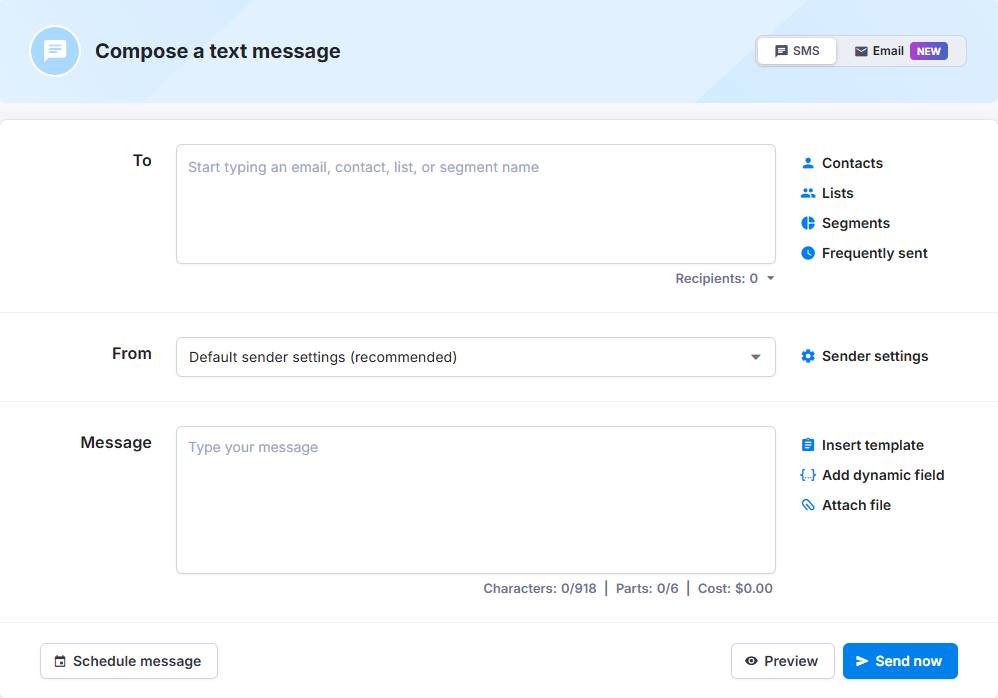This screenshot has height=698, width=998.
Task: Click the Add dynamic field braces icon
Action: 808,475
